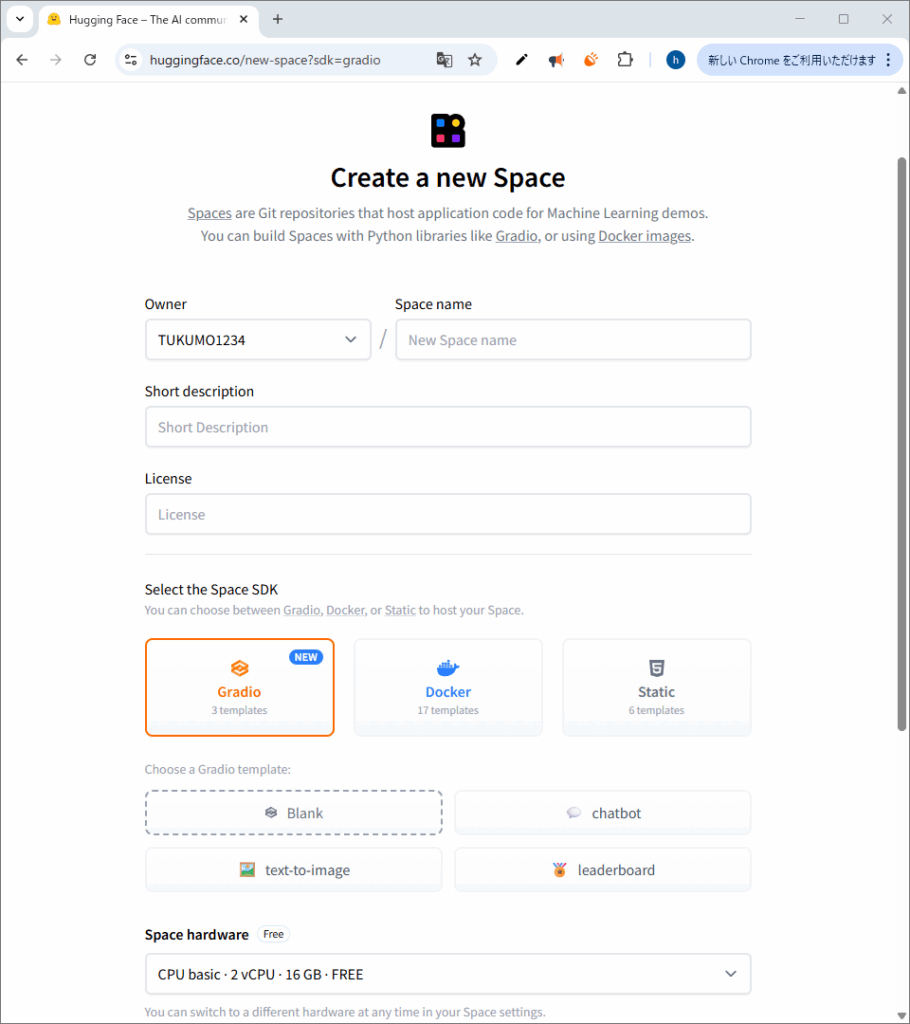The width and height of the screenshot is (910, 1024).
Task: Open the License selection field
Action: coord(447,514)
